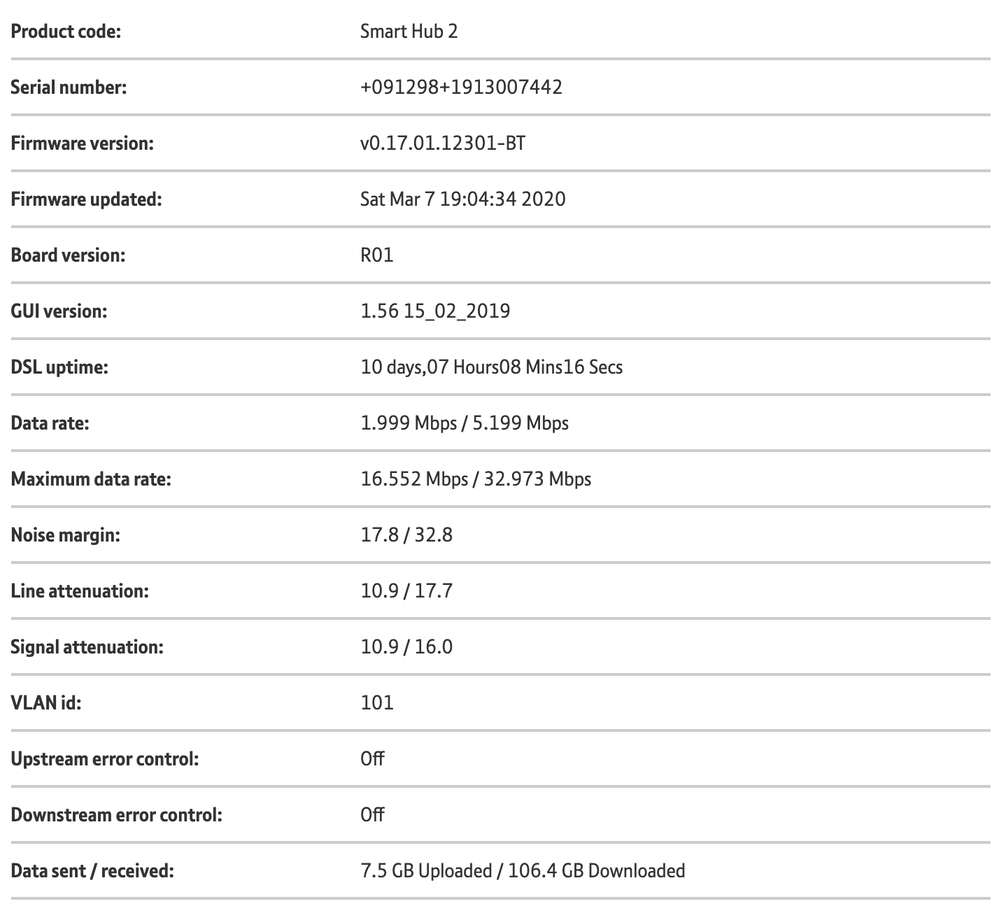Select the Smart Hub 2 value
Viewport: 999px width, 904px height.
point(408,31)
